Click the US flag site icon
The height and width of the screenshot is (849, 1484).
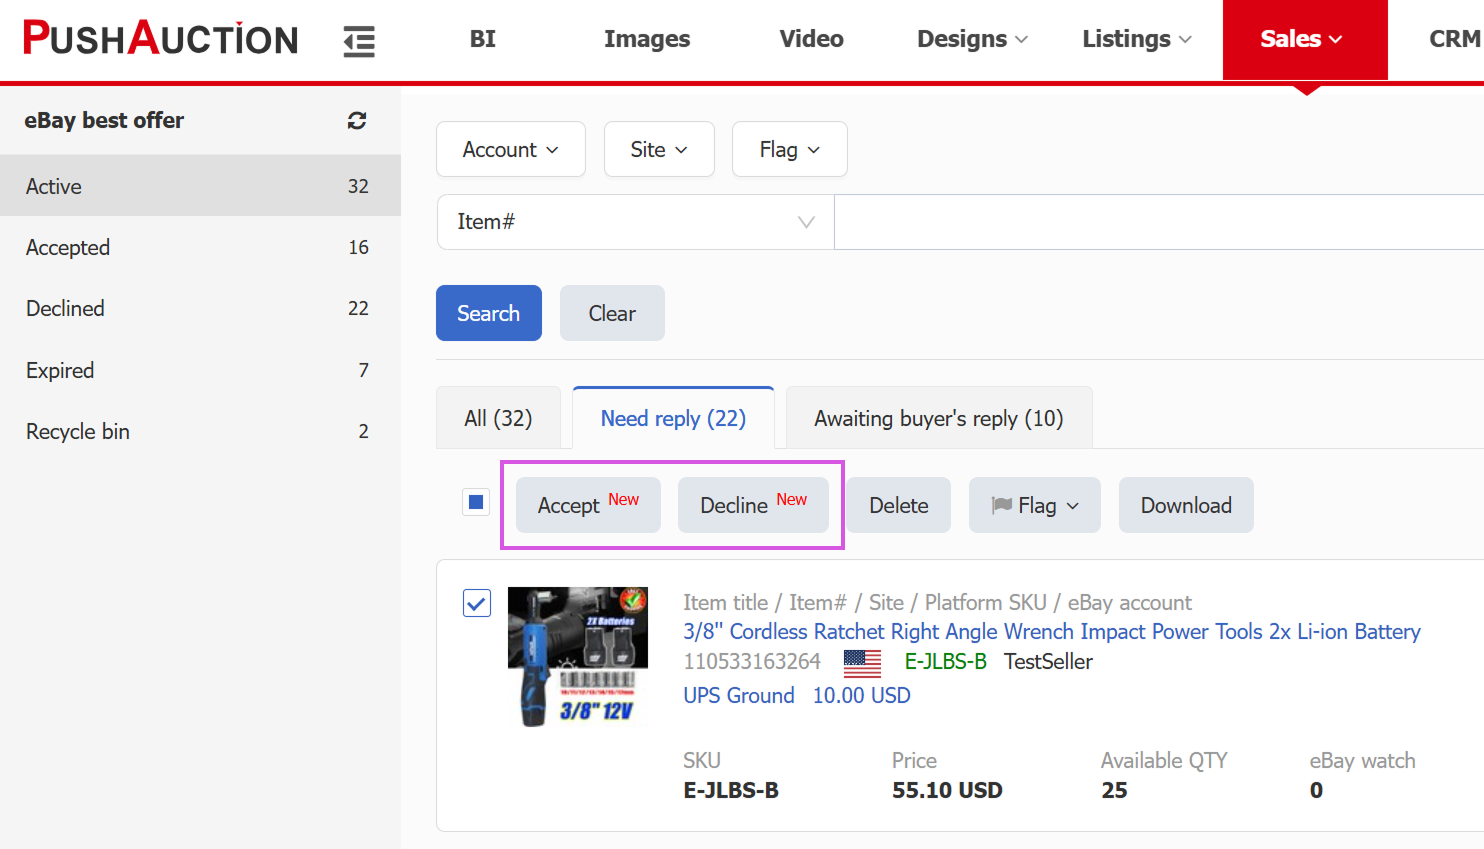tap(862, 662)
